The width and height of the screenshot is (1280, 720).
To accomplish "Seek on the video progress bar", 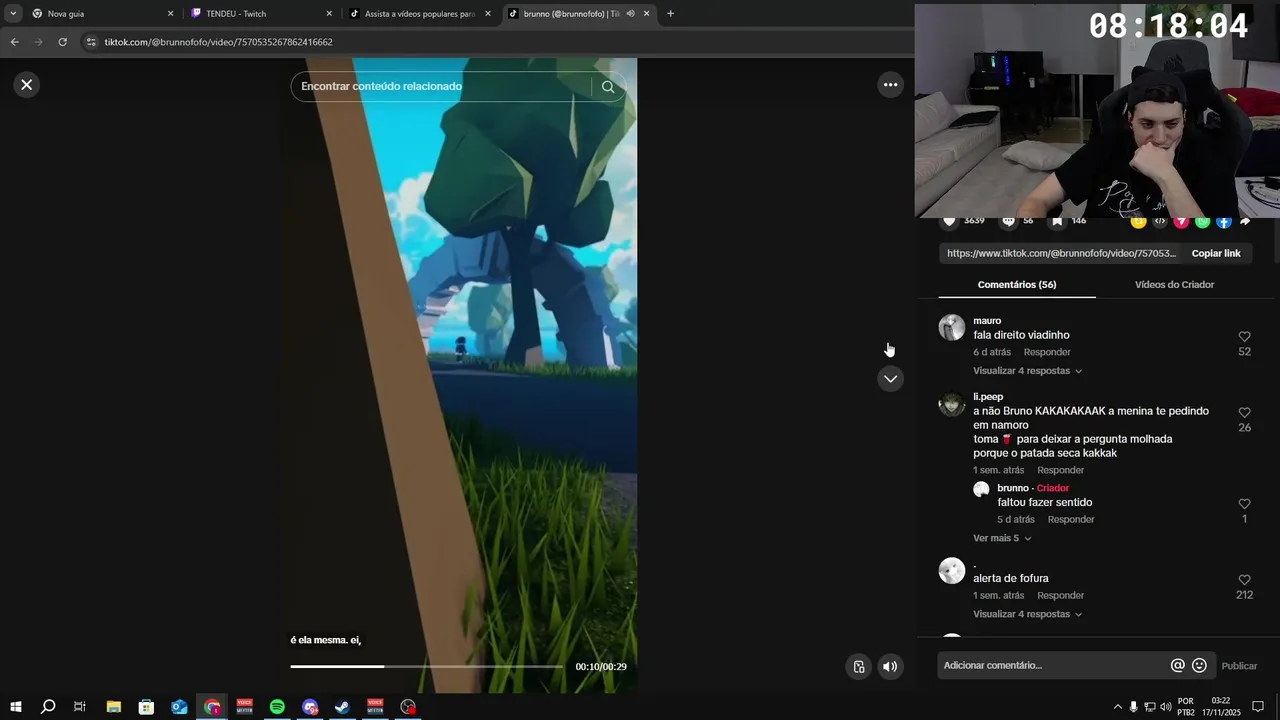I will 426,666.
